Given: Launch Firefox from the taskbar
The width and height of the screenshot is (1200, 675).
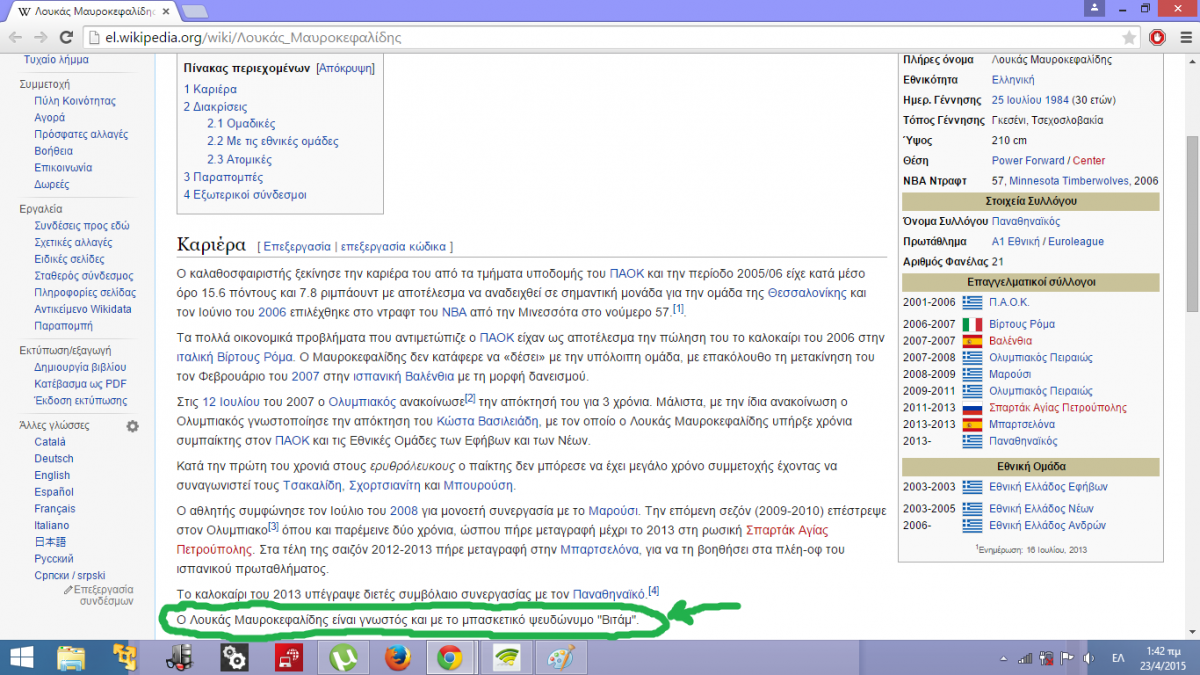Looking at the screenshot, I should coord(397,657).
